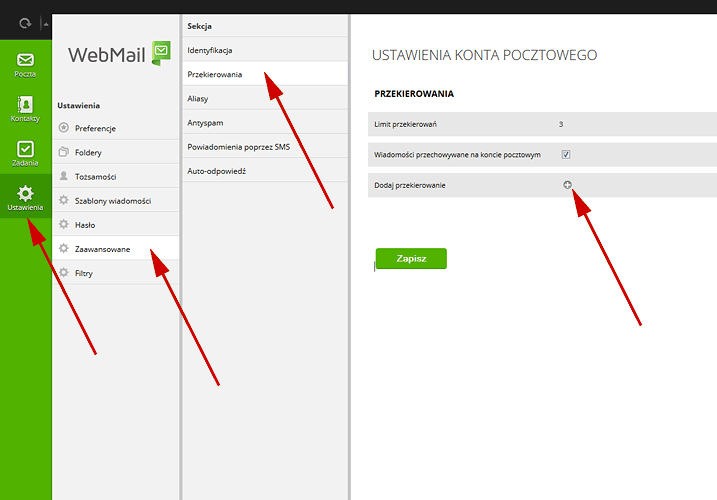717x500 pixels.
Task: Click the Limit przekierowań label
Action: 405,124
